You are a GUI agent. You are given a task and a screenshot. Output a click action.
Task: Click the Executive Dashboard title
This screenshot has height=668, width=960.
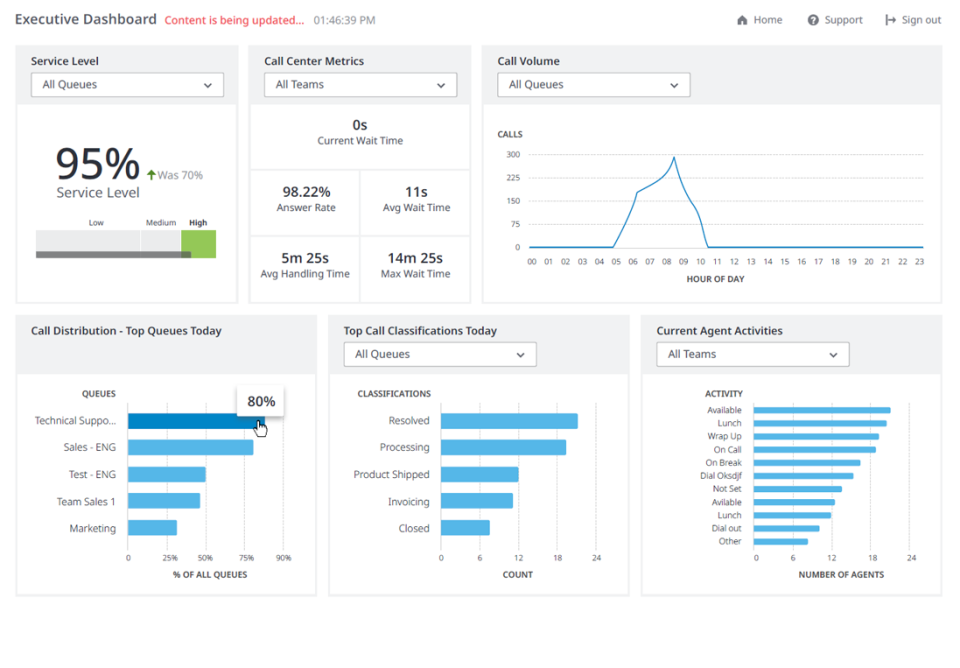[x=85, y=19]
